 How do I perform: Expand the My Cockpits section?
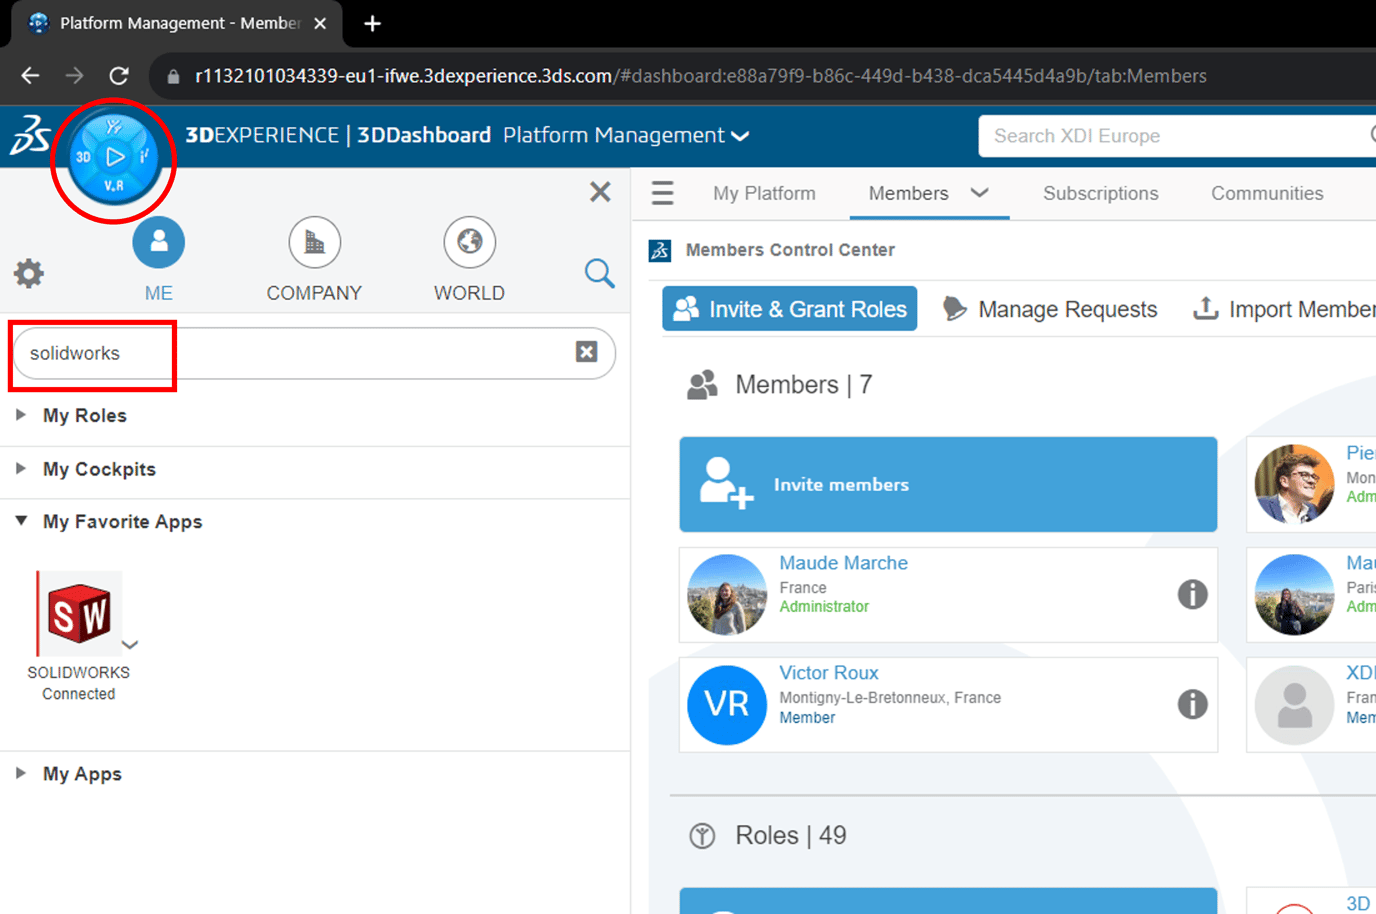[x=21, y=469]
